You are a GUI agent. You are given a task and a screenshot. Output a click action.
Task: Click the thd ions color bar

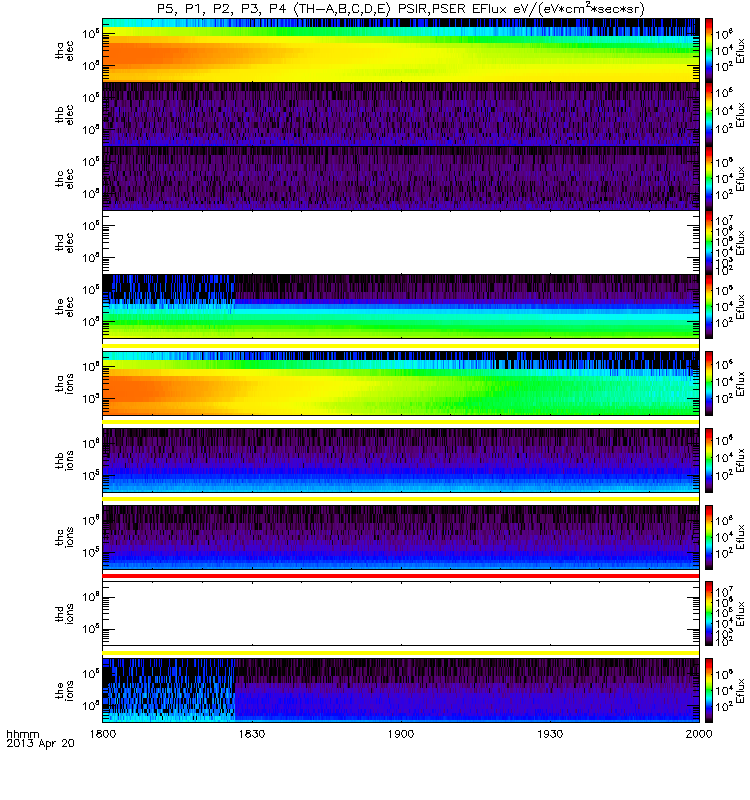pyautogui.click(x=709, y=614)
